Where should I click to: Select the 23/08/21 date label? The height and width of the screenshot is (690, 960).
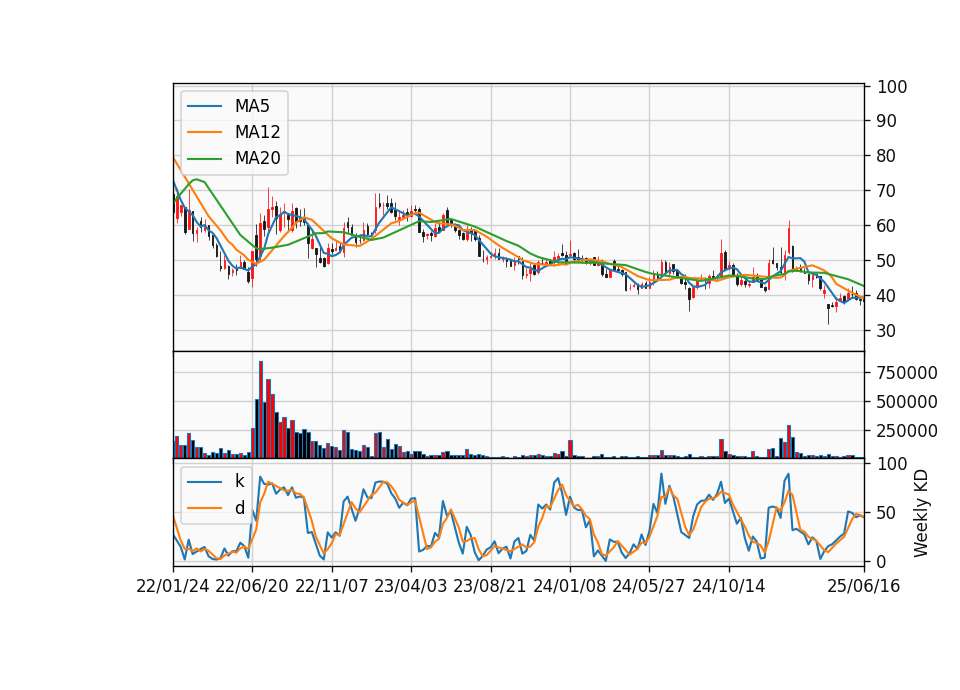[490, 586]
